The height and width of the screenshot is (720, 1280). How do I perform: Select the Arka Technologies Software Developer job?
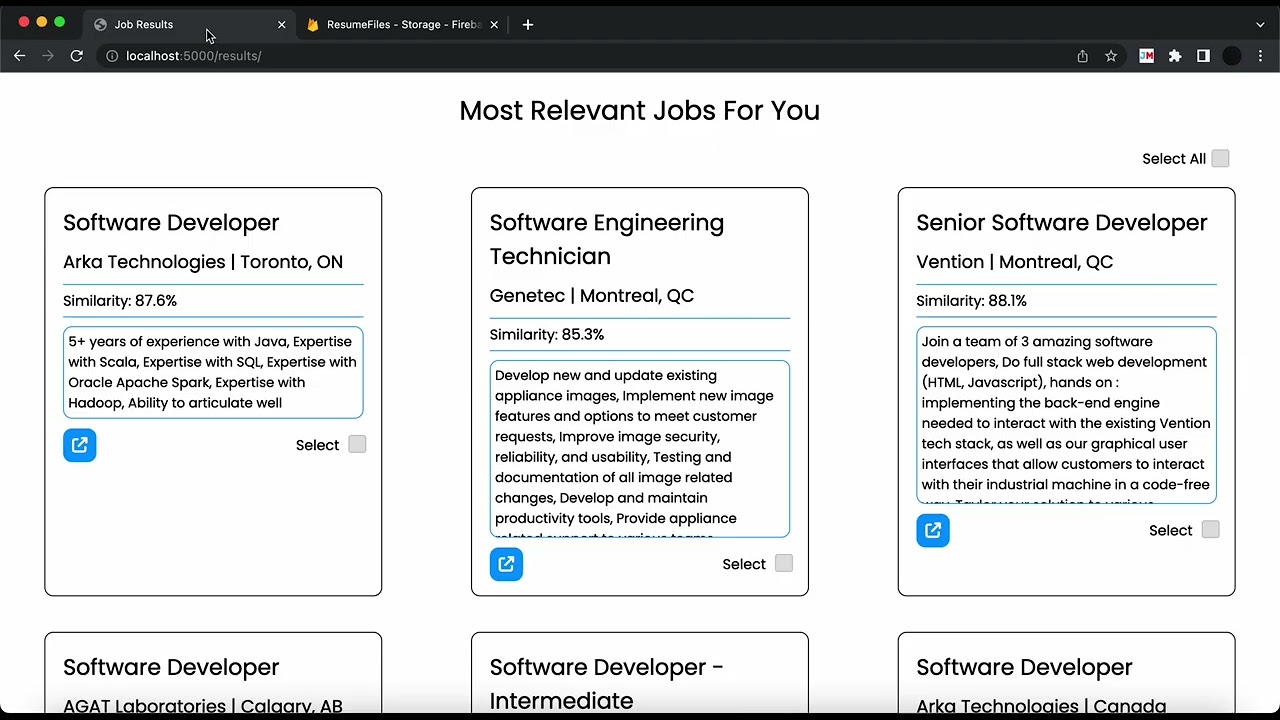[x=357, y=445]
